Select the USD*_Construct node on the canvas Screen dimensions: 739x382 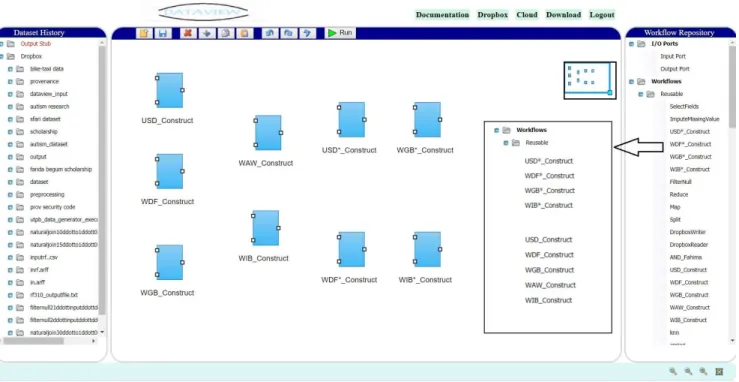point(352,120)
